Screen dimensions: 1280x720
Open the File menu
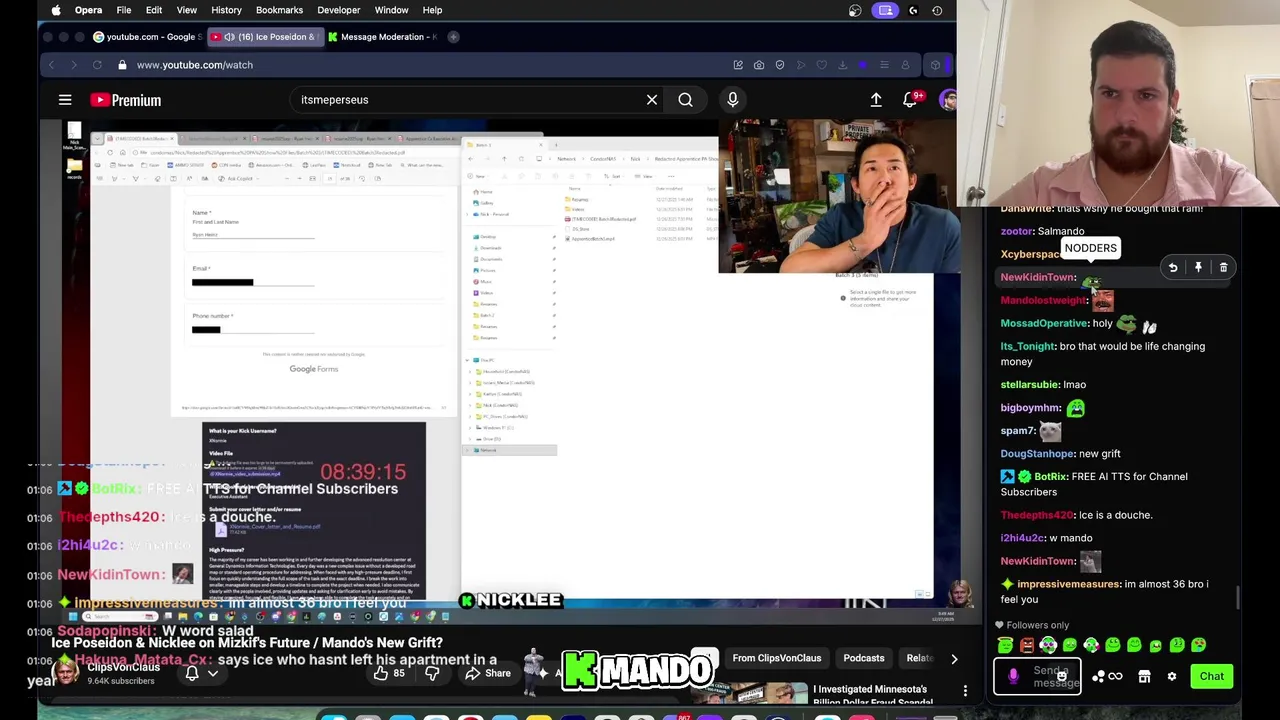[124, 10]
